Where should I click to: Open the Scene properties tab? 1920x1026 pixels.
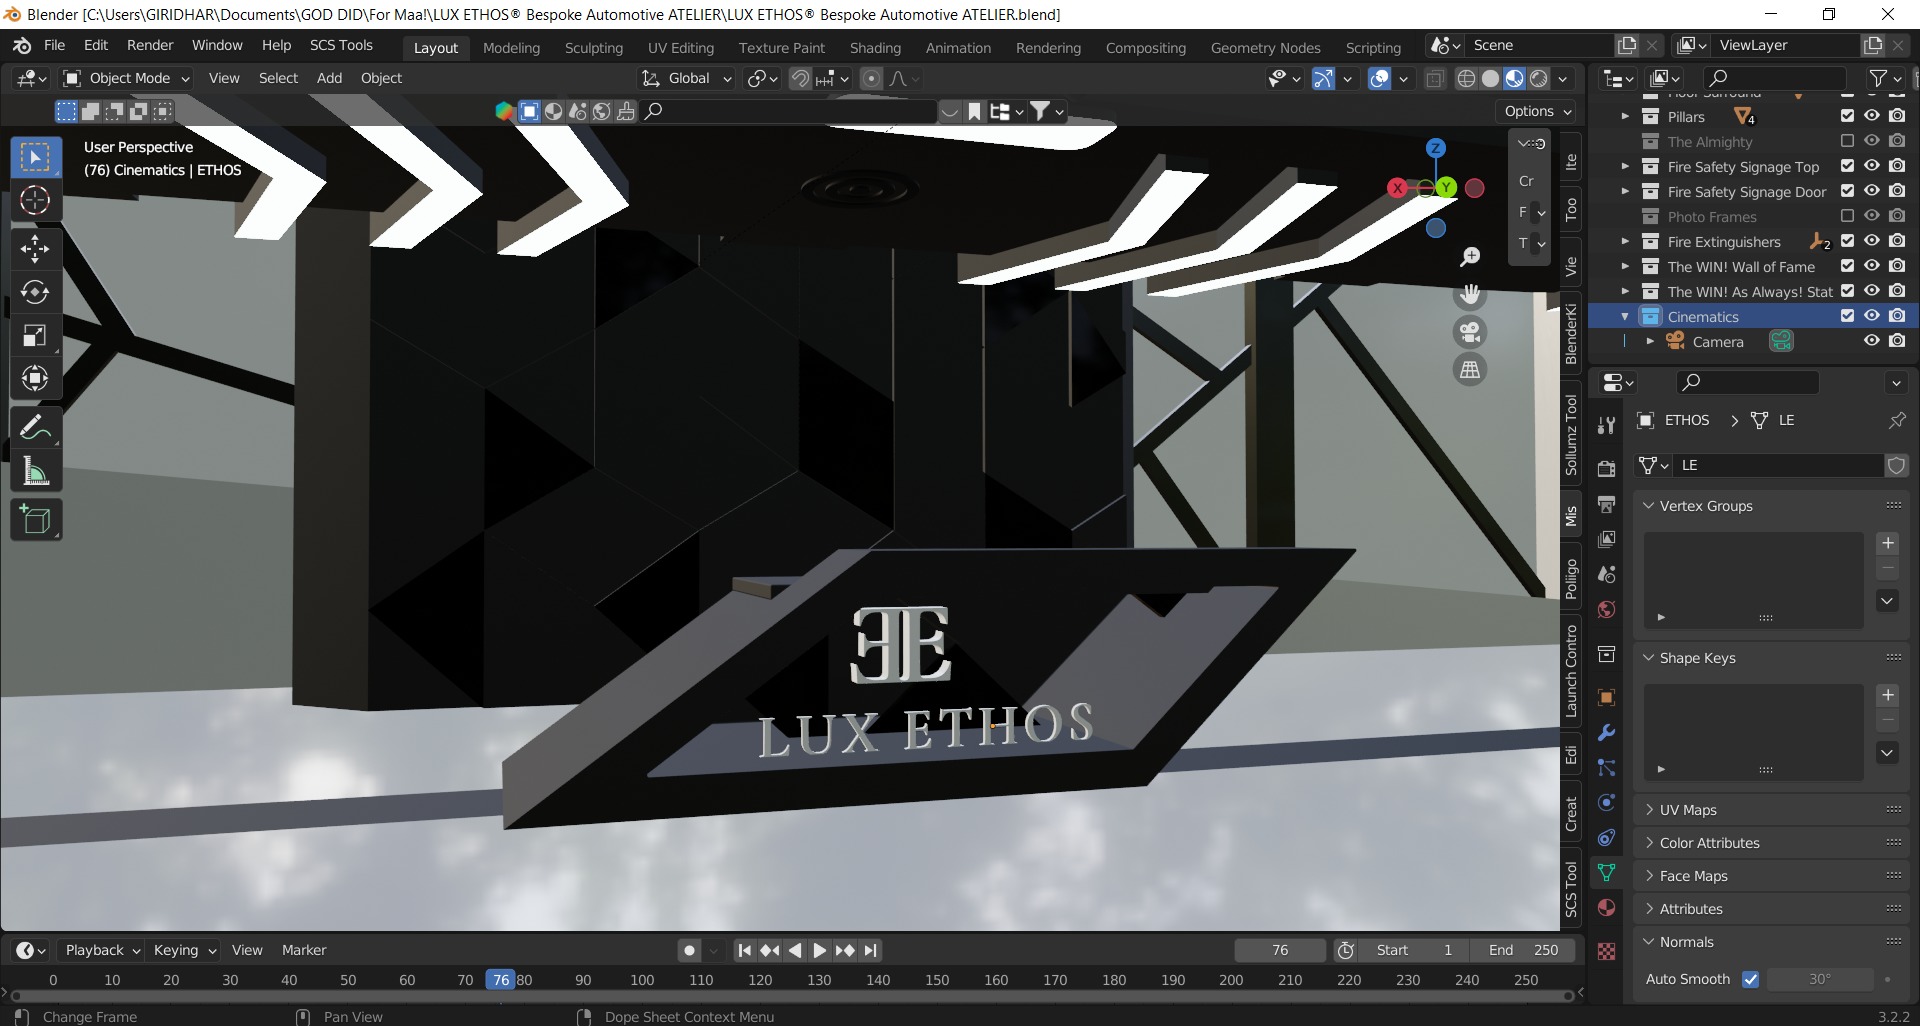click(1607, 574)
